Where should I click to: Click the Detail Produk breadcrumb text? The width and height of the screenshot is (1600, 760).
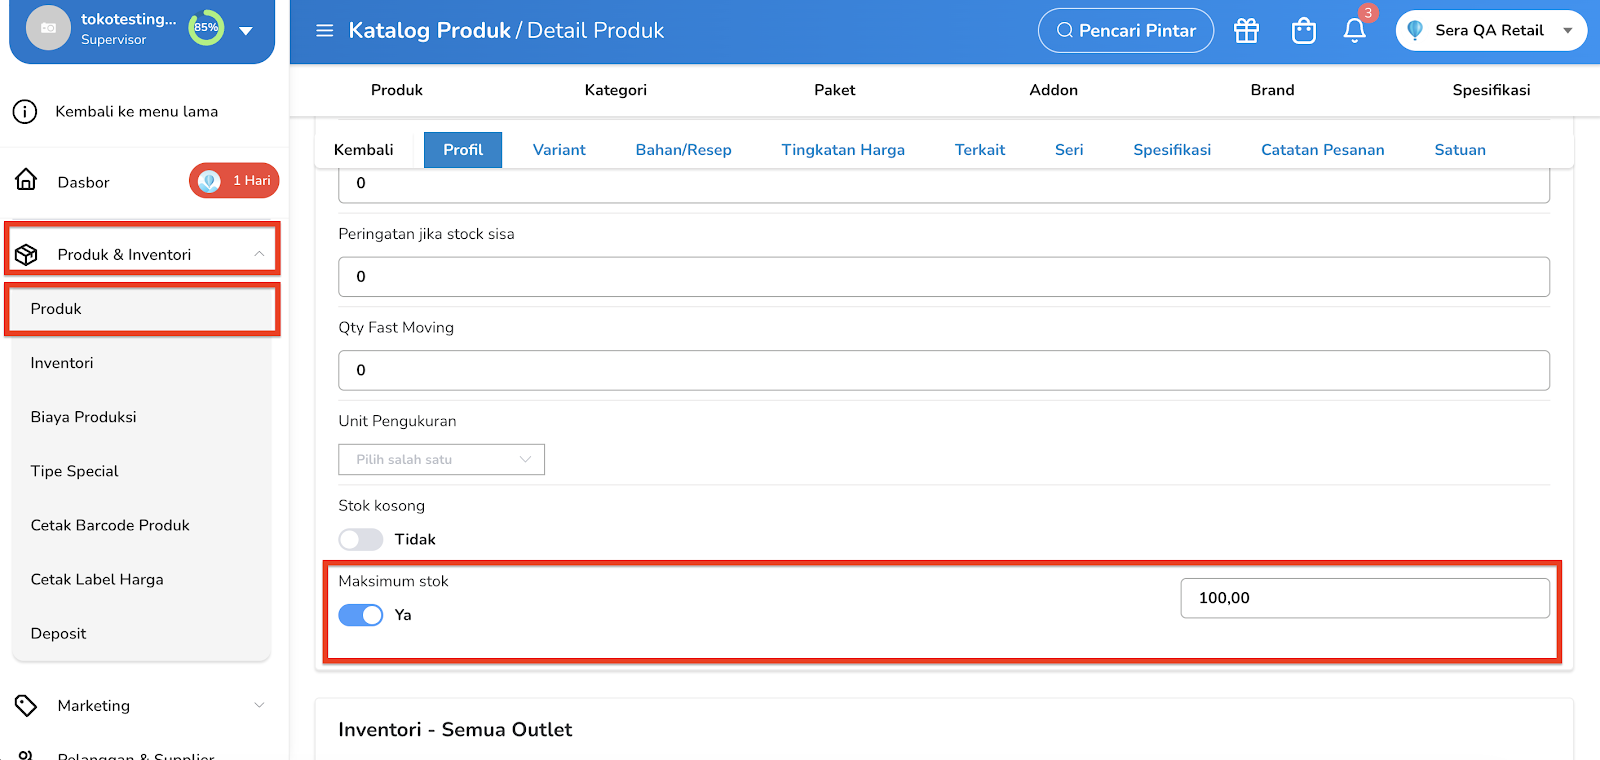[596, 31]
